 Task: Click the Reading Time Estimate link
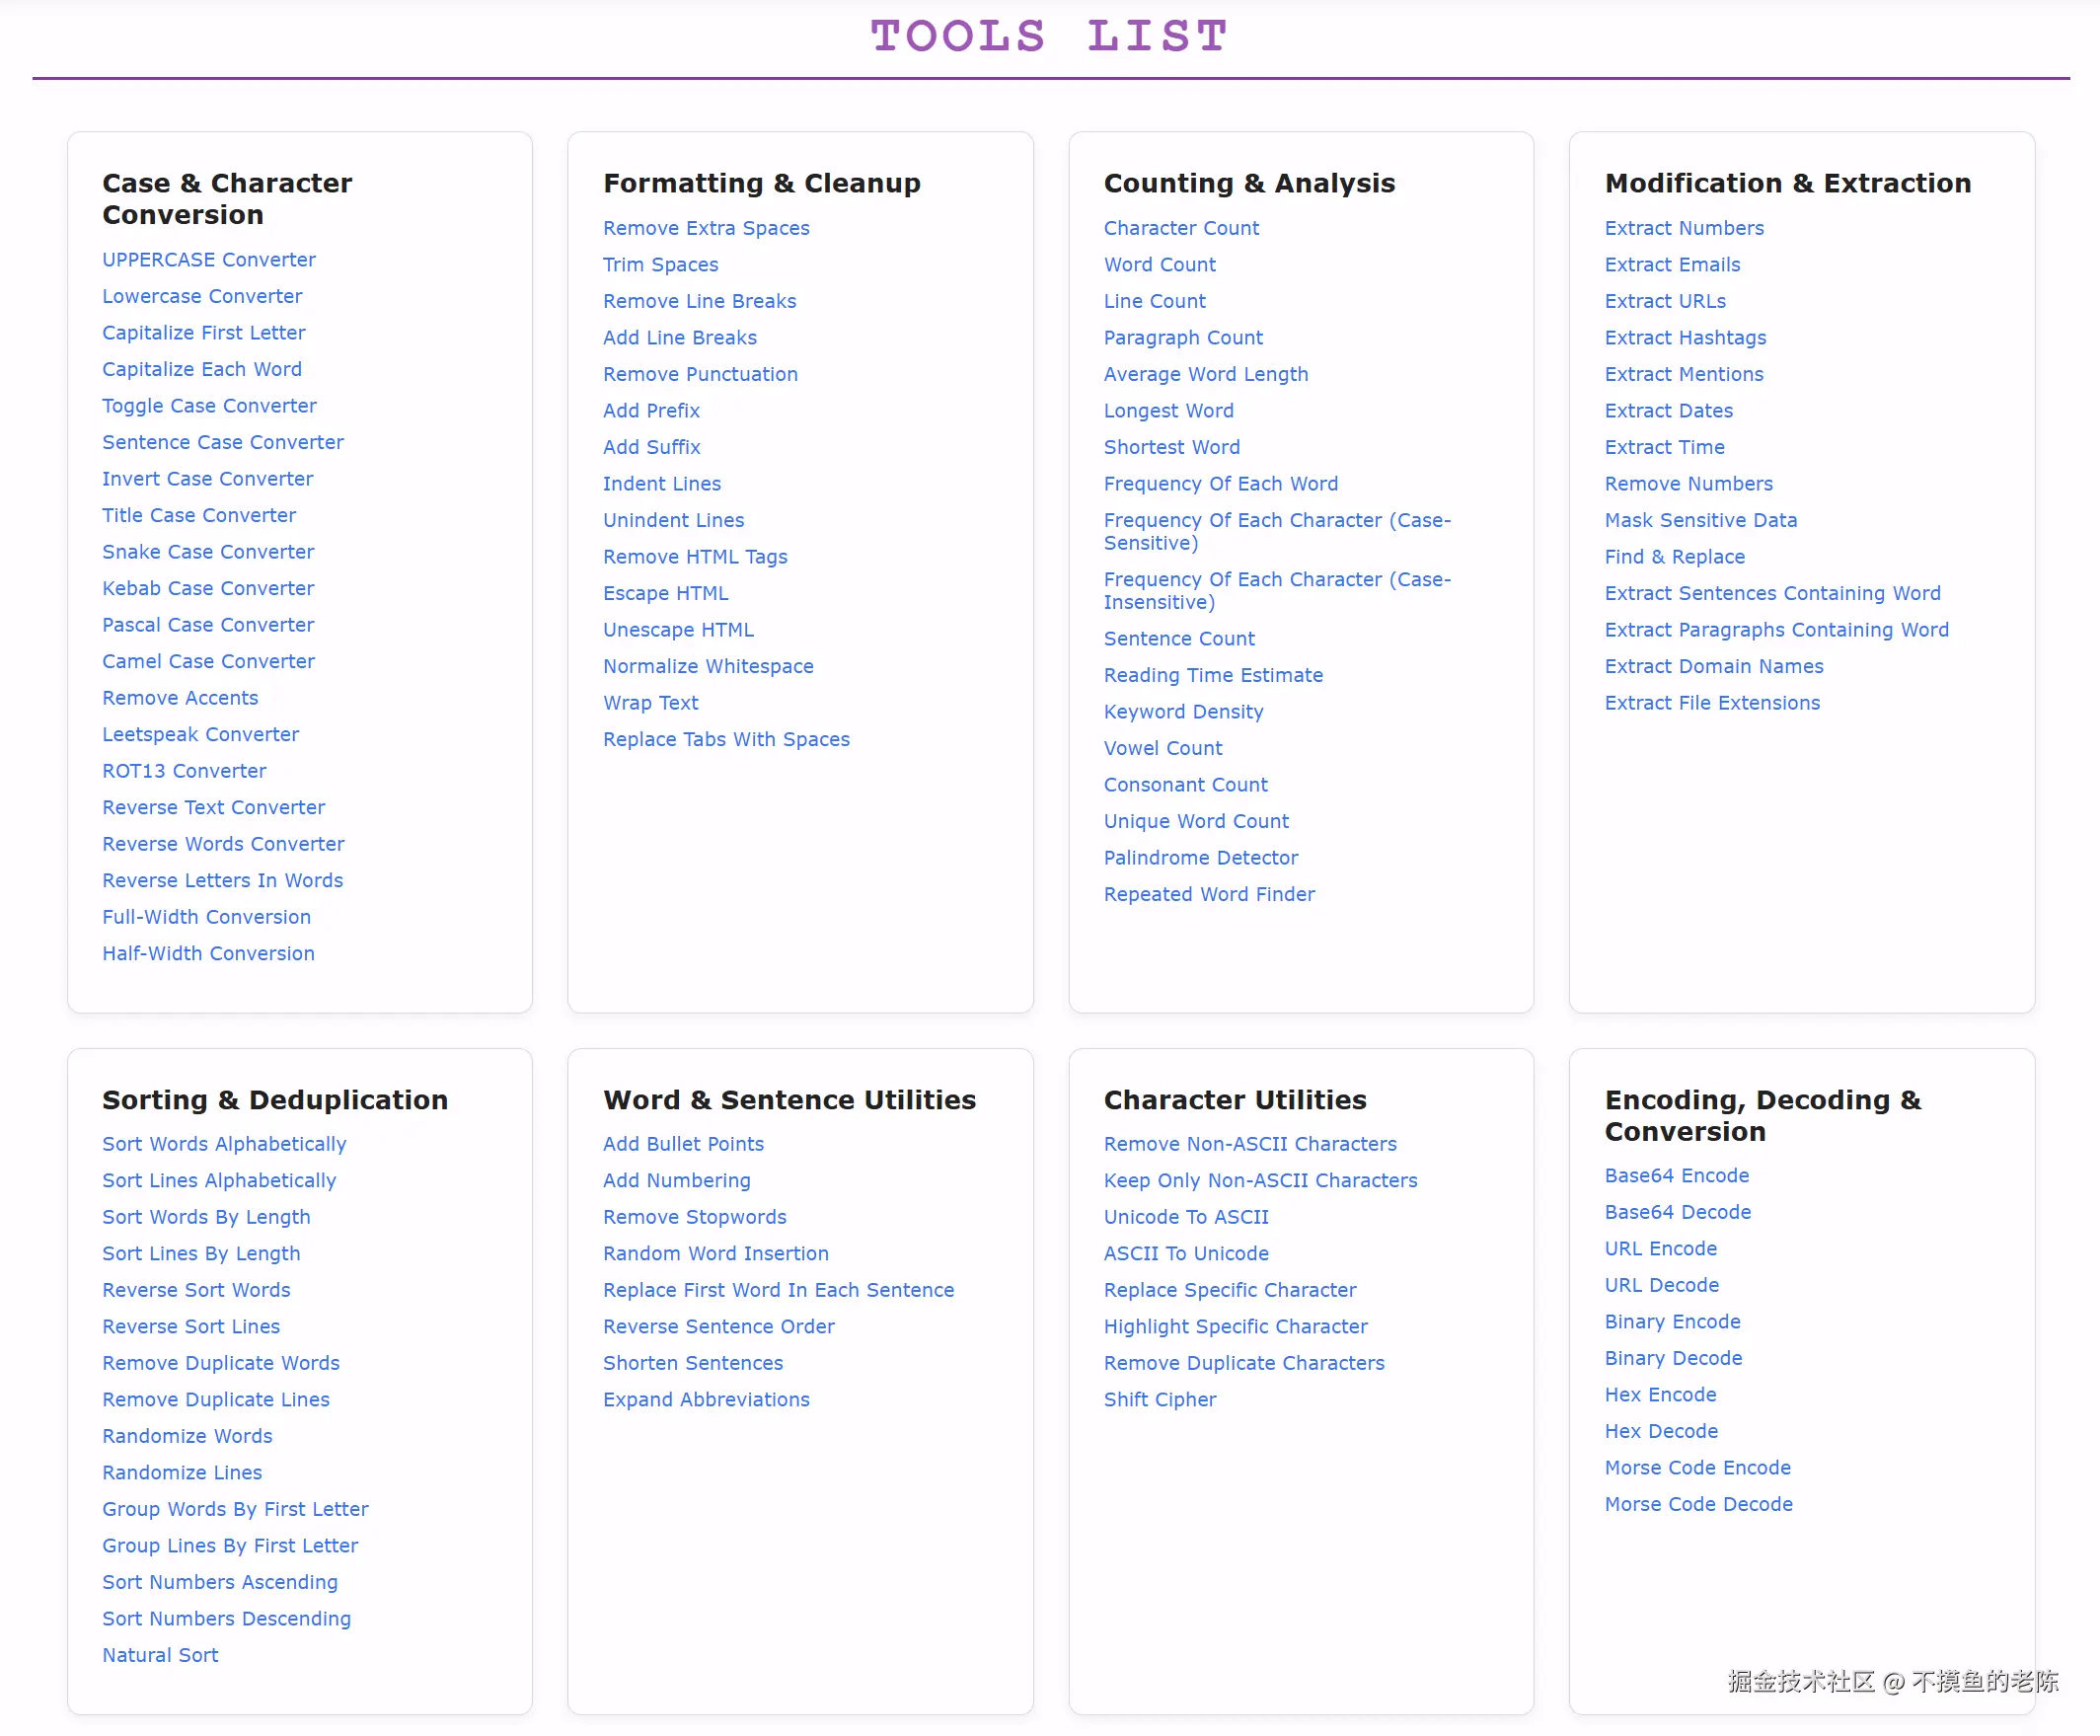coord(1212,676)
